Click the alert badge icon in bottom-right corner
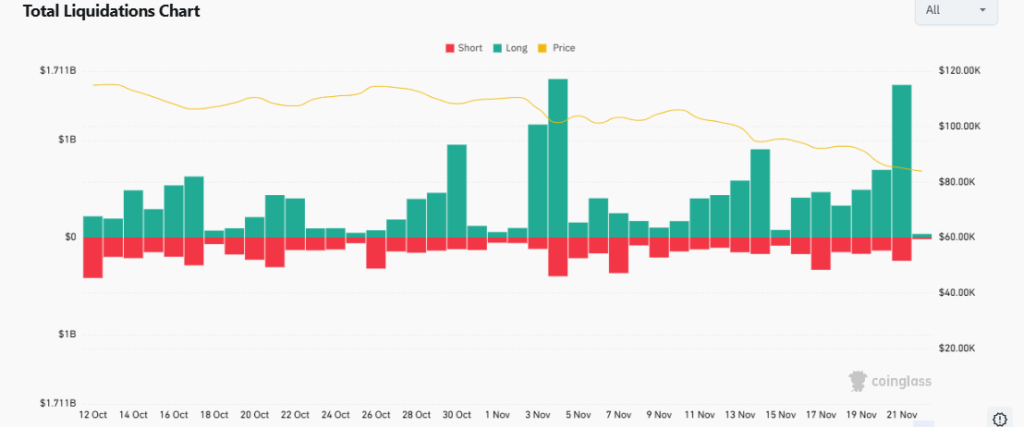1024x427 pixels. [x=1000, y=417]
